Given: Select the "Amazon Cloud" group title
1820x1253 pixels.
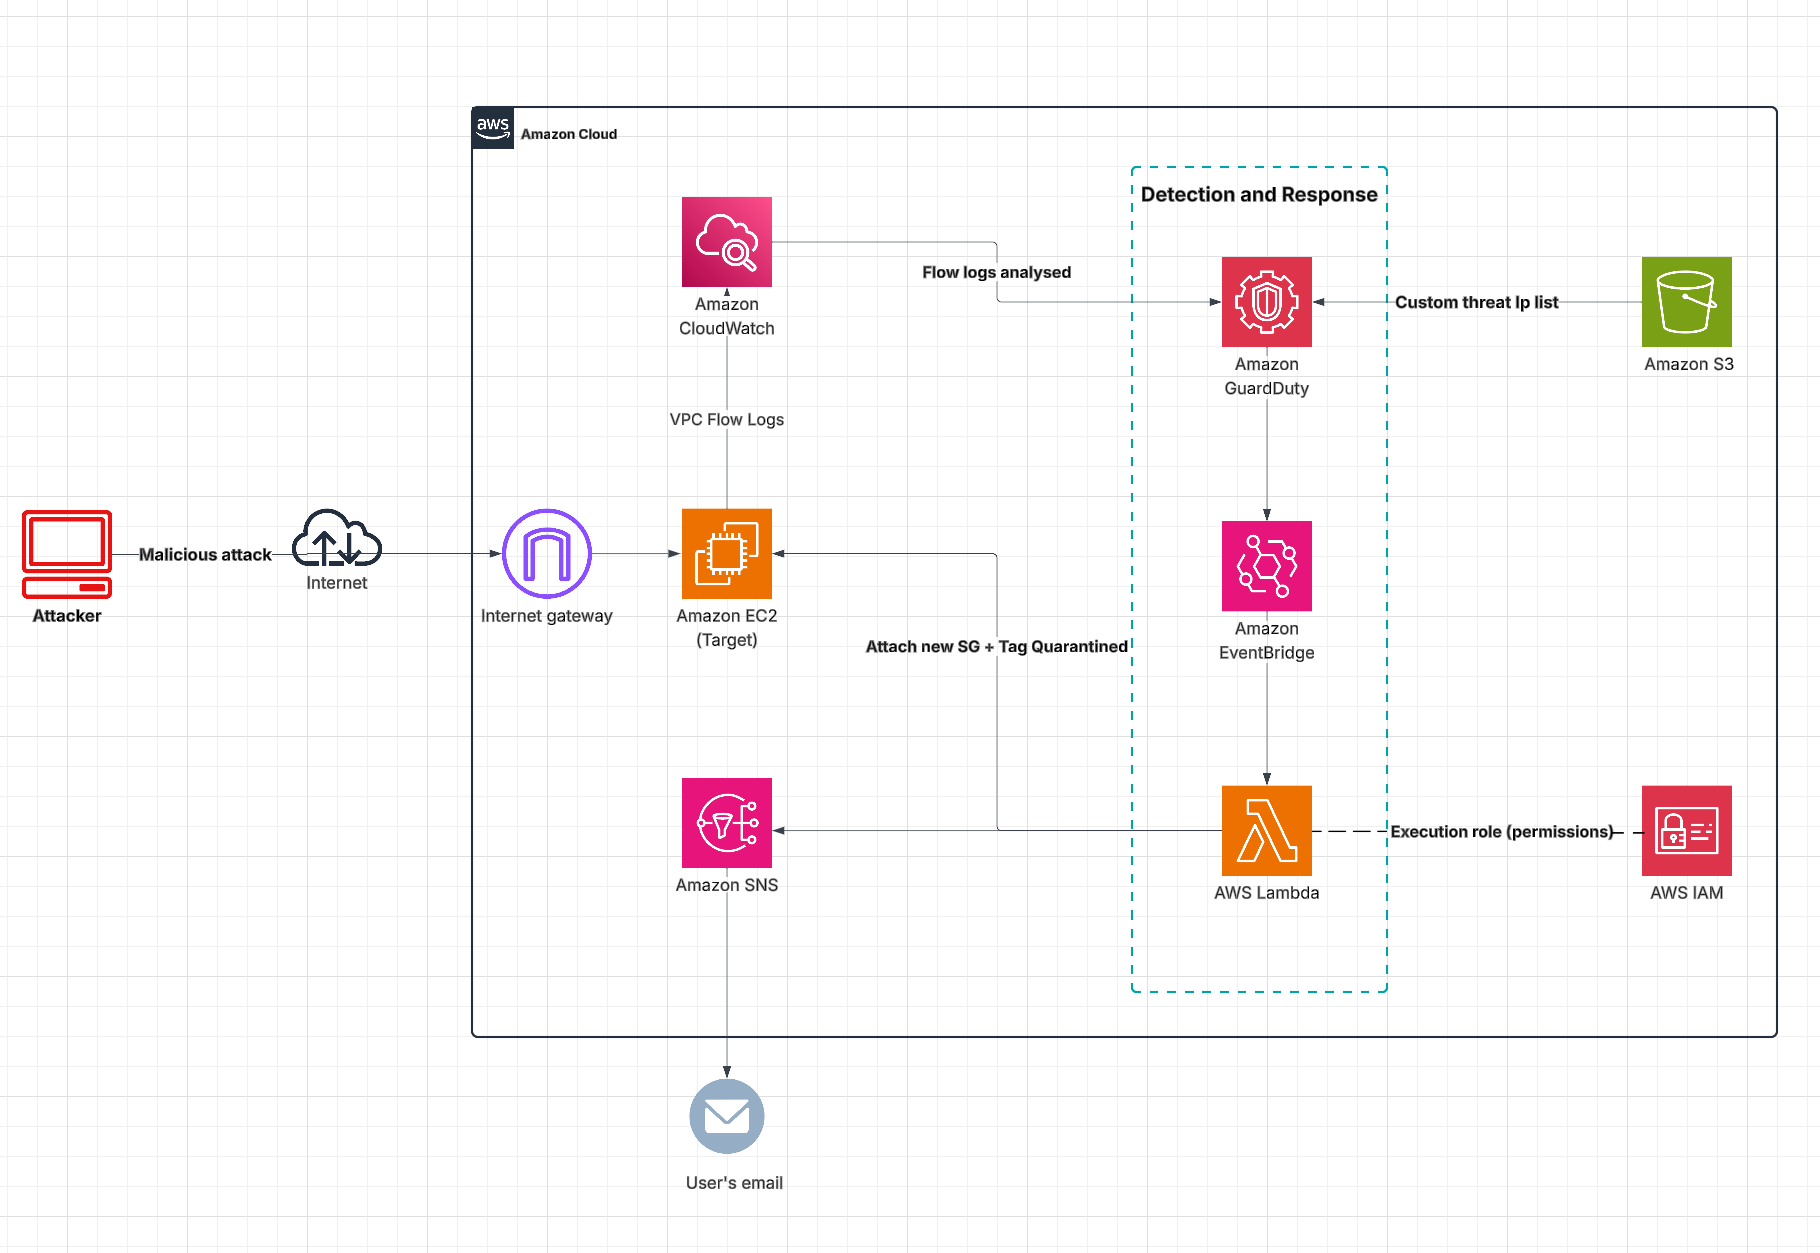Looking at the screenshot, I should click(569, 134).
